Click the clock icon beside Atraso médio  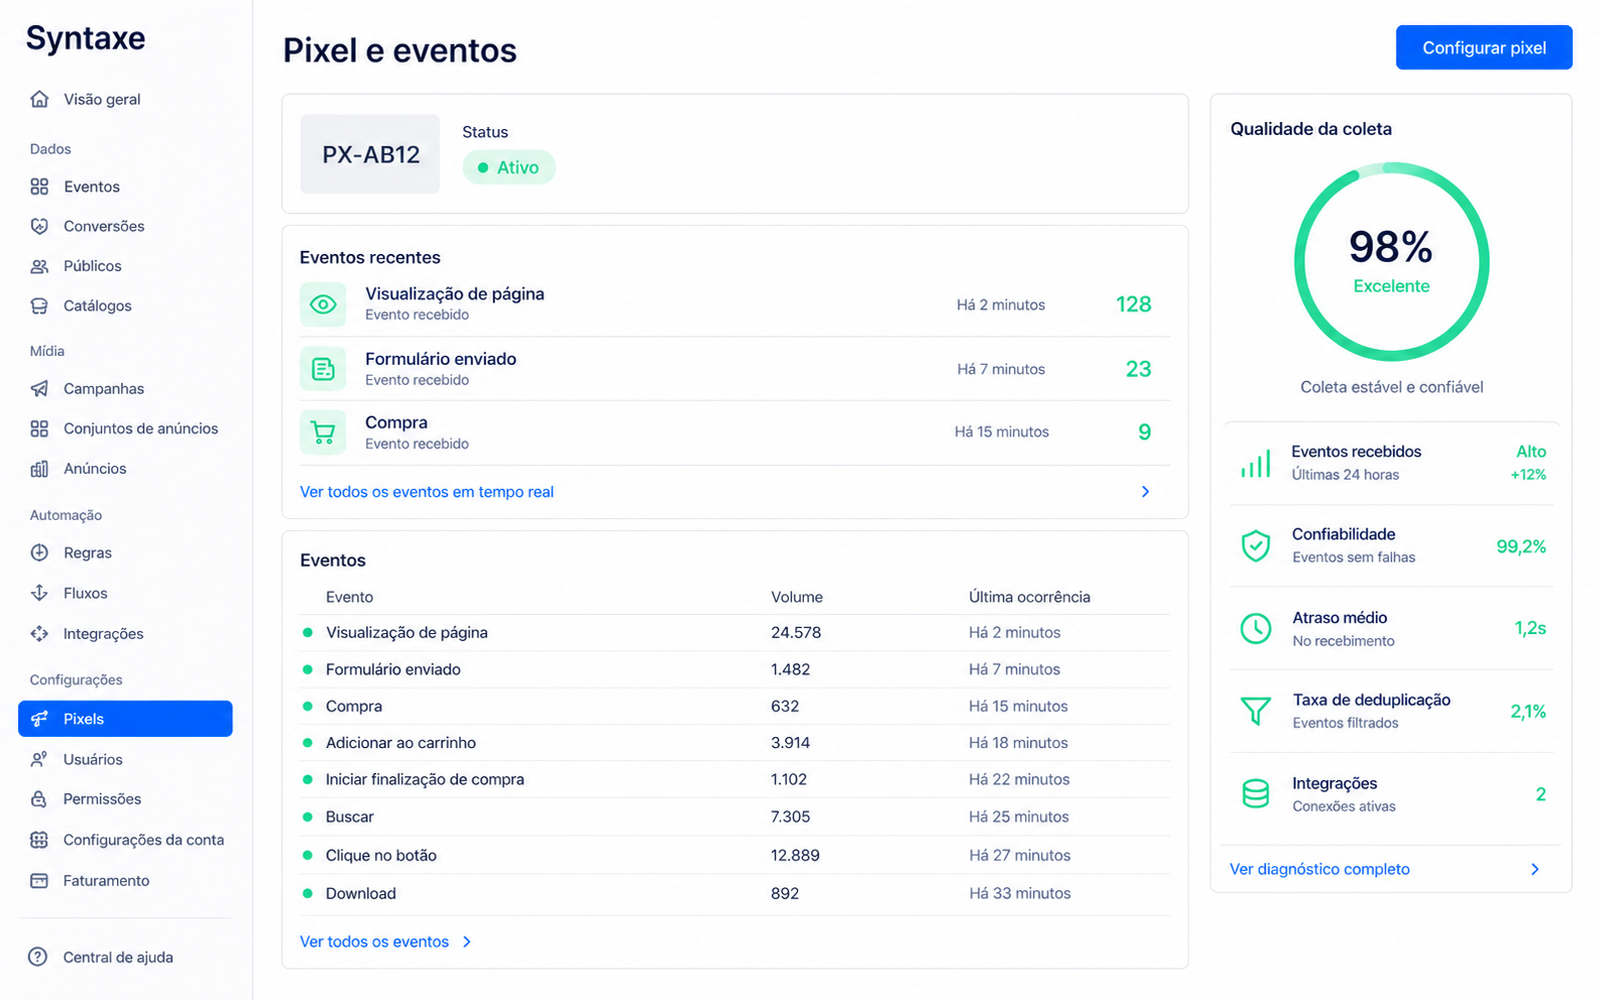(1255, 628)
